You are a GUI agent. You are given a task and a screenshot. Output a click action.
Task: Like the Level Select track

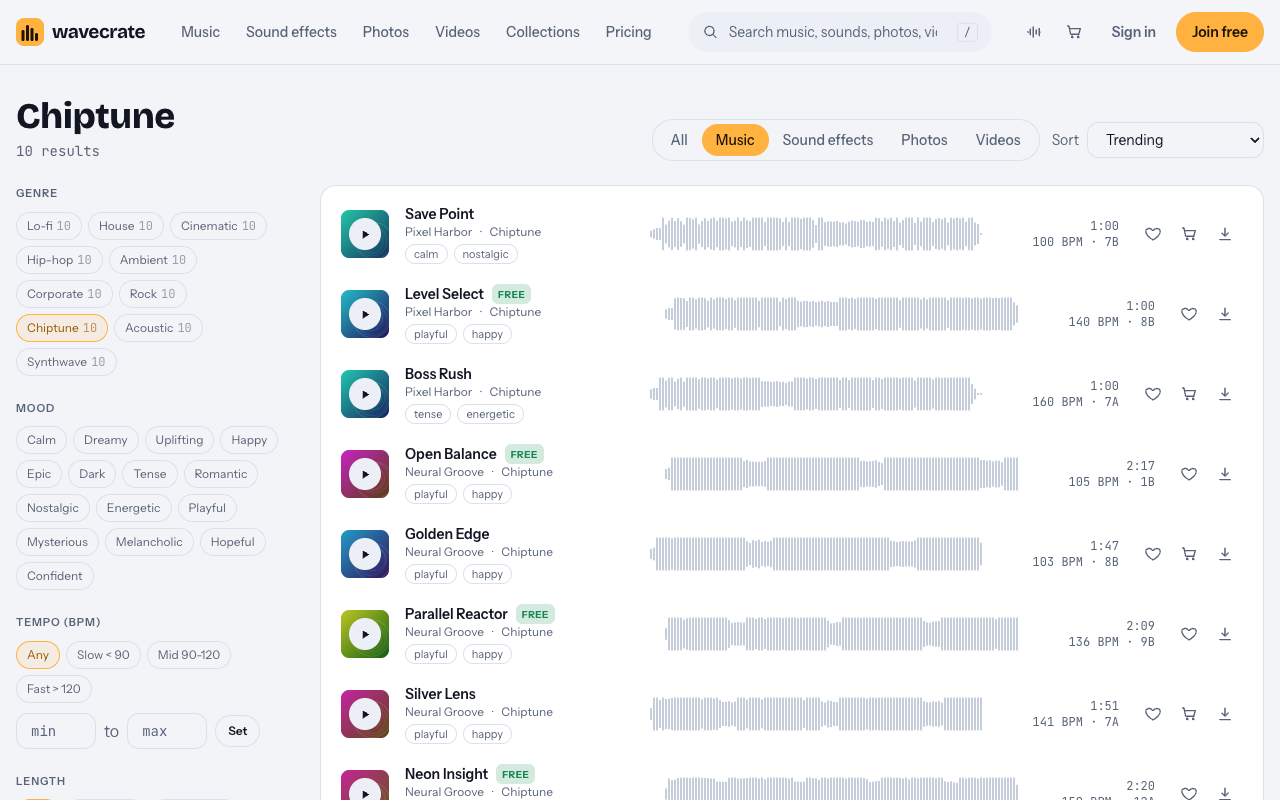pos(1189,314)
